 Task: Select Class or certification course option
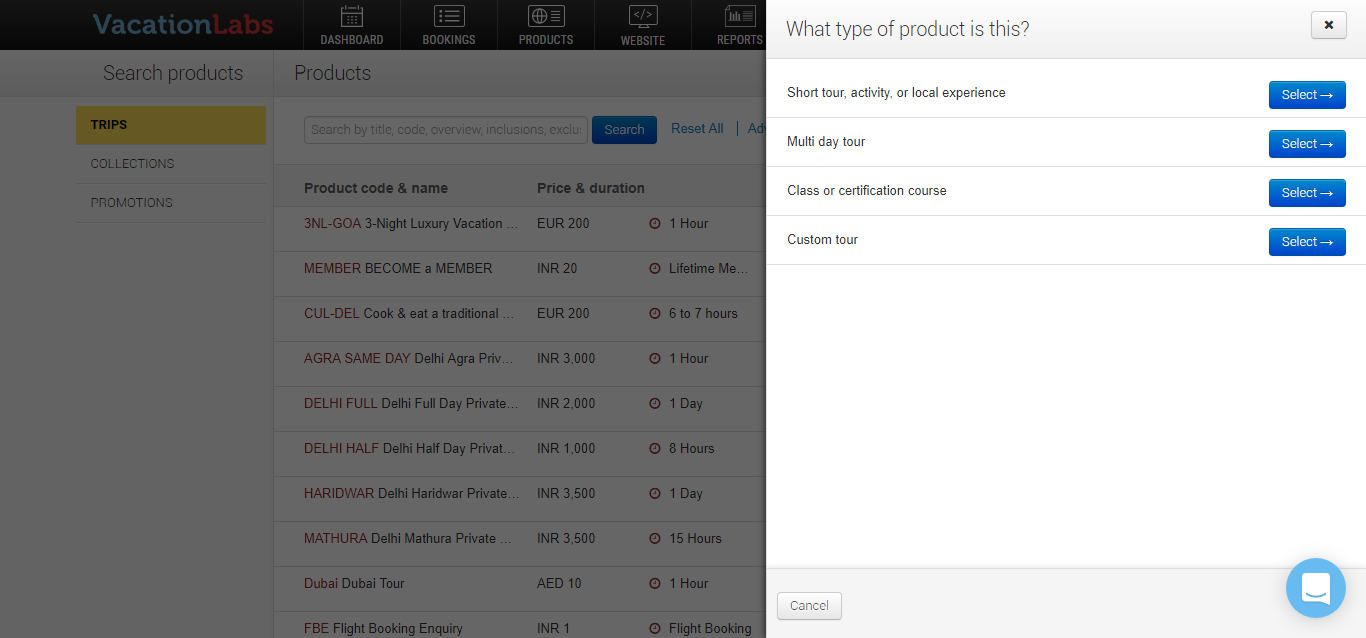(x=1306, y=193)
